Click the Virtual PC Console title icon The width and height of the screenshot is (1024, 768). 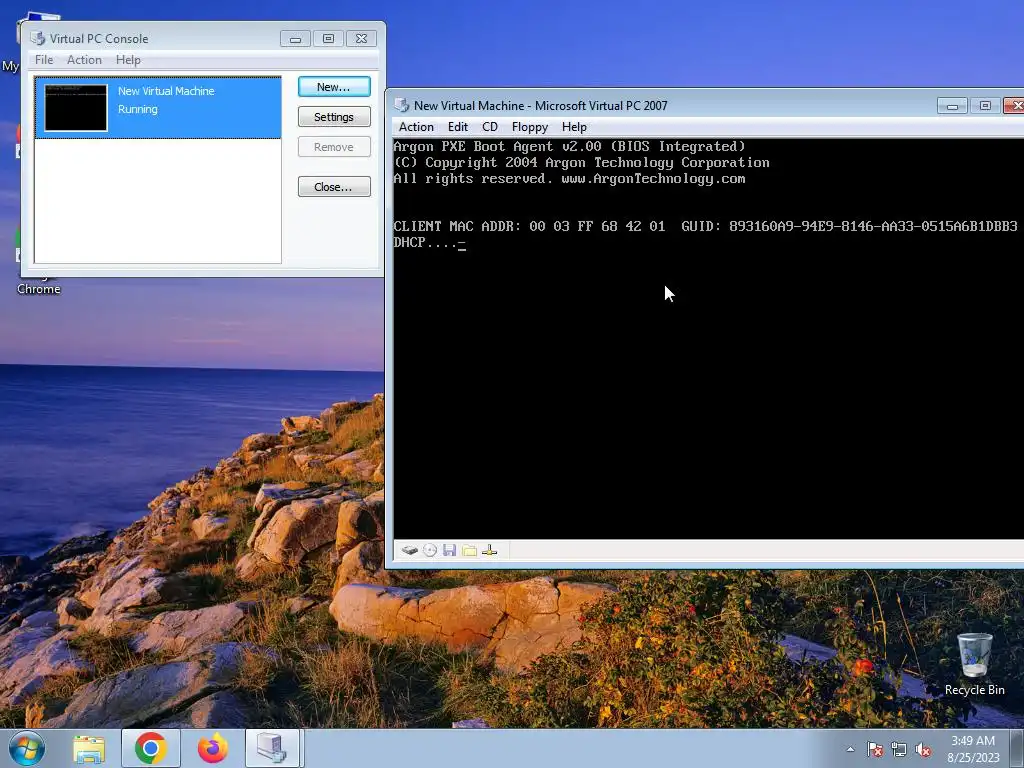(x=38, y=39)
